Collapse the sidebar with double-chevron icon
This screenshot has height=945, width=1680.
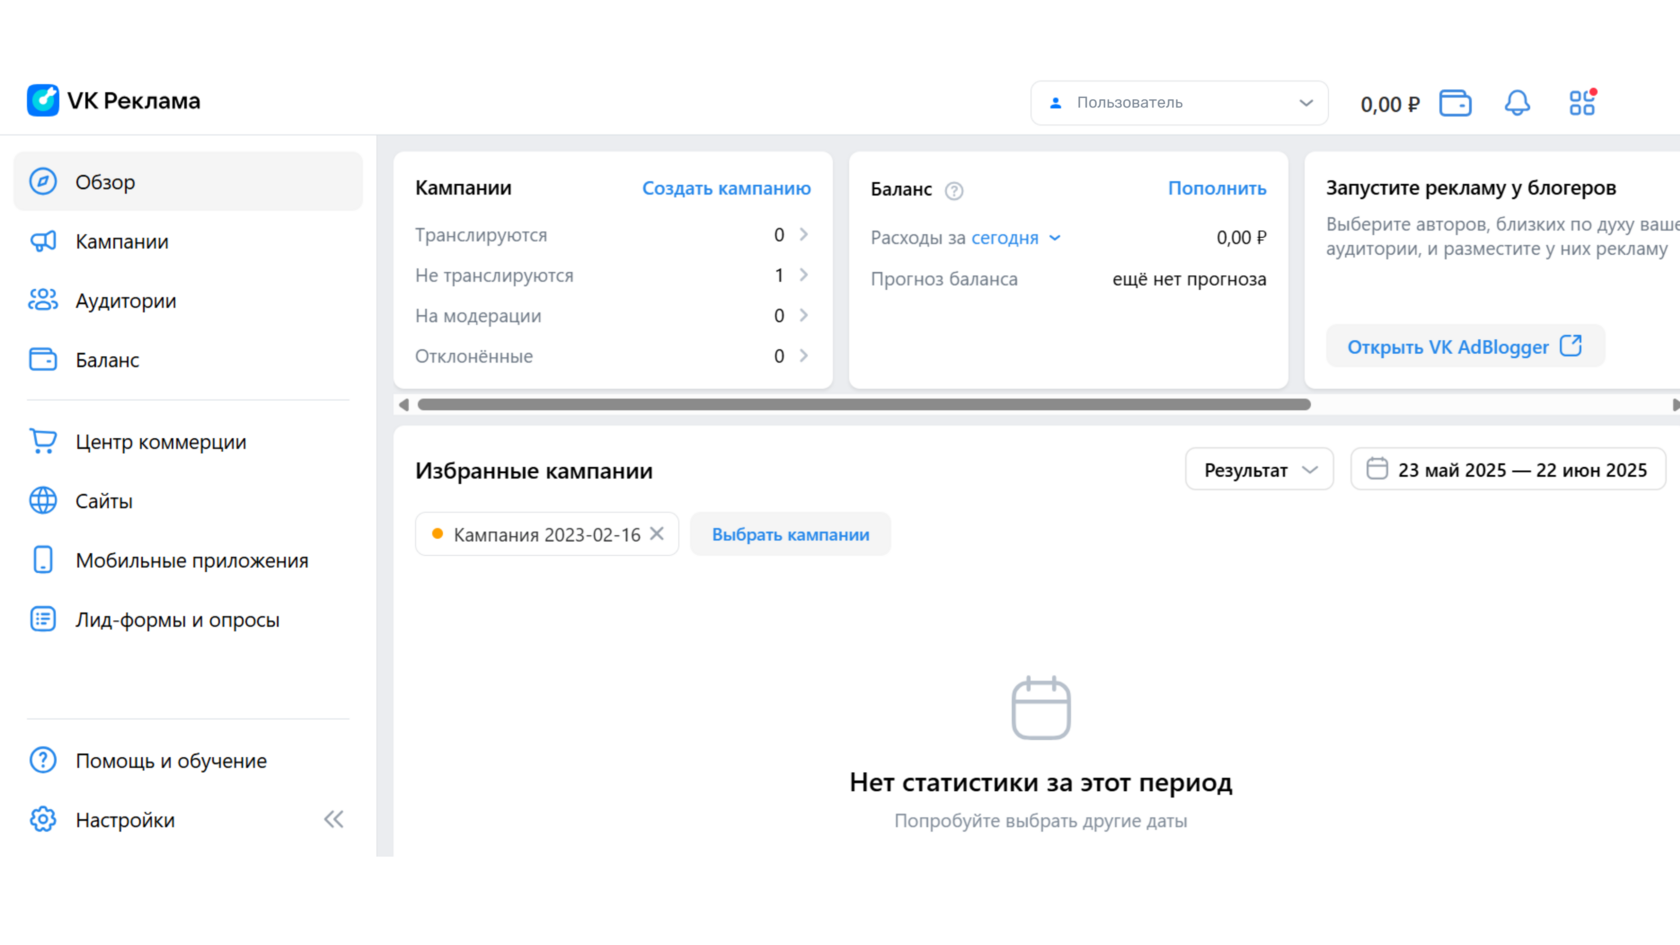334,820
